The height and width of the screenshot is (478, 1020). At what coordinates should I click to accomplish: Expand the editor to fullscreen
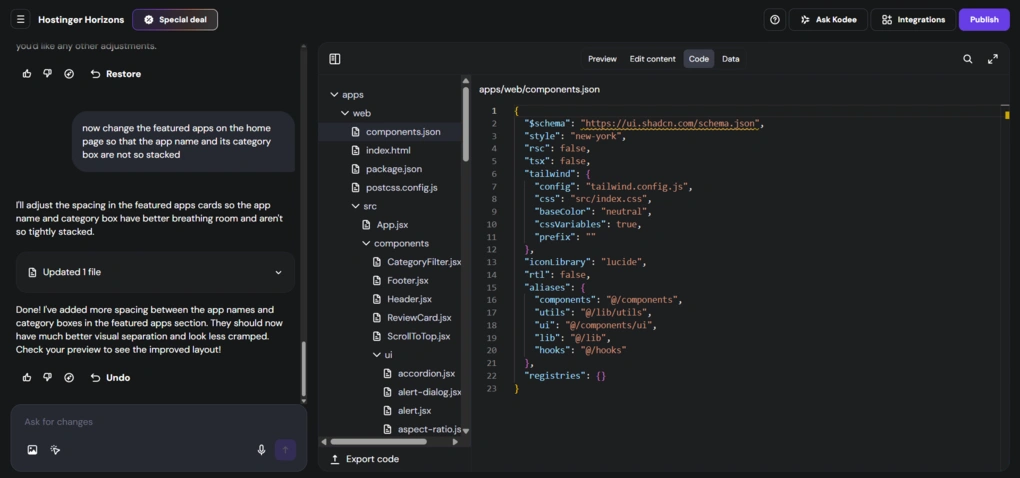993,59
